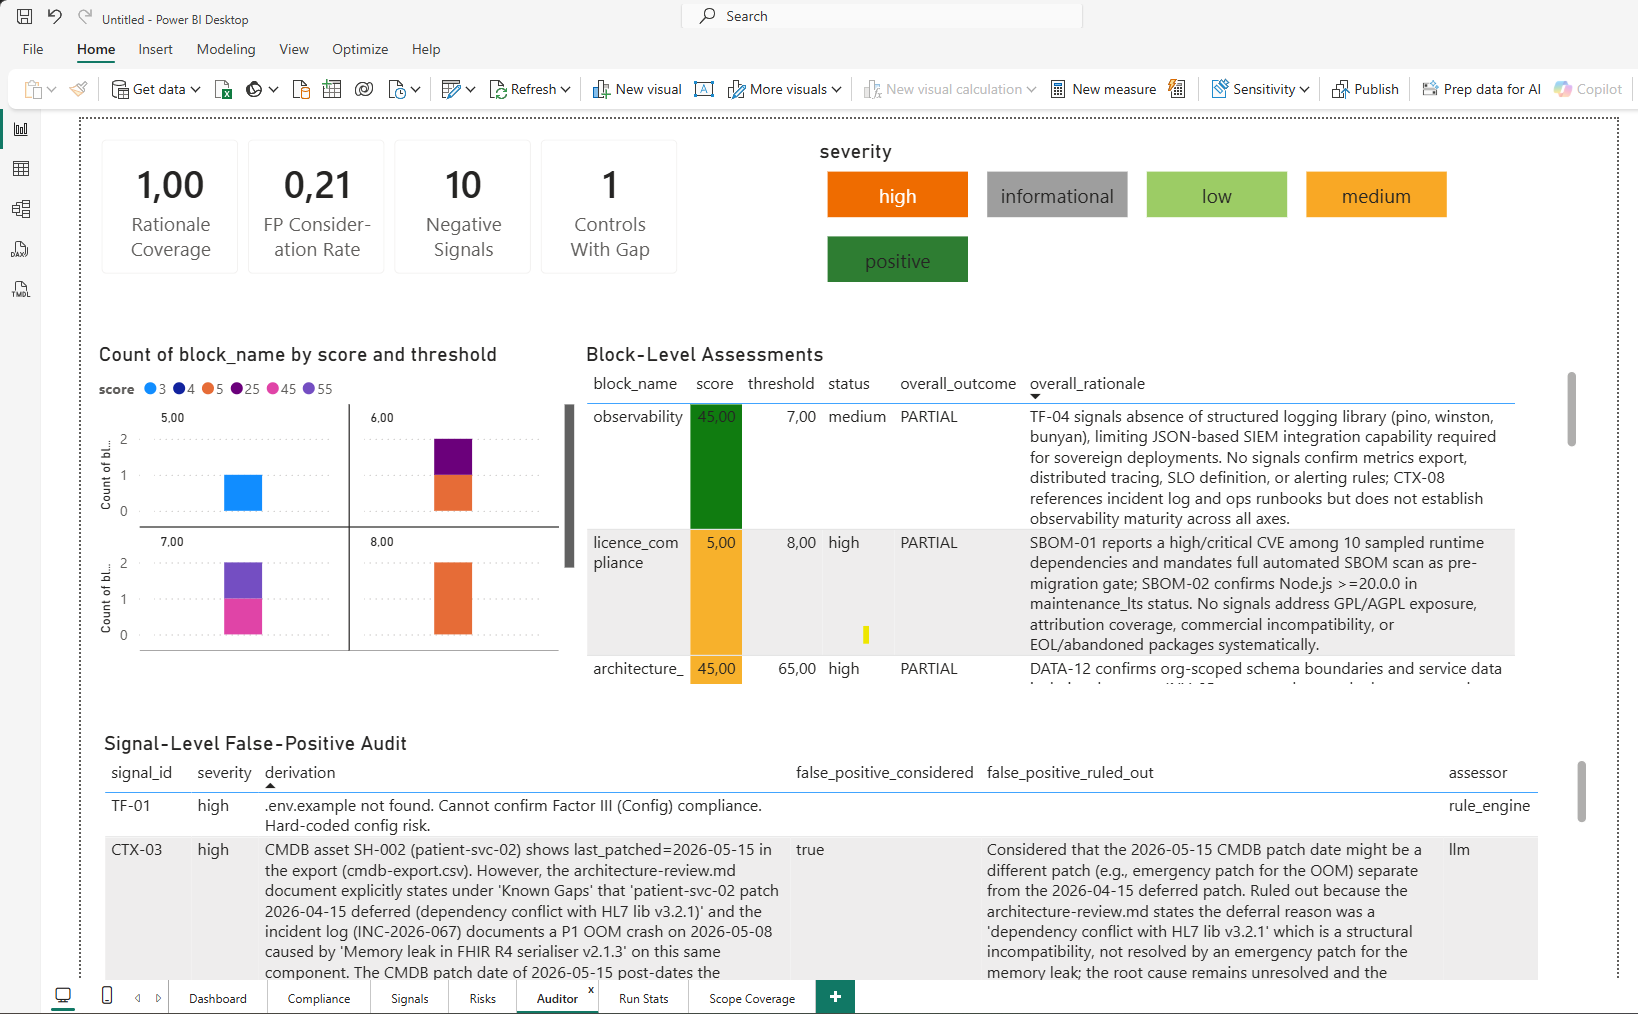The height and width of the screenshot is (1014, 1638).
Task: Click the New visual button
Action: tap(637, 89)
